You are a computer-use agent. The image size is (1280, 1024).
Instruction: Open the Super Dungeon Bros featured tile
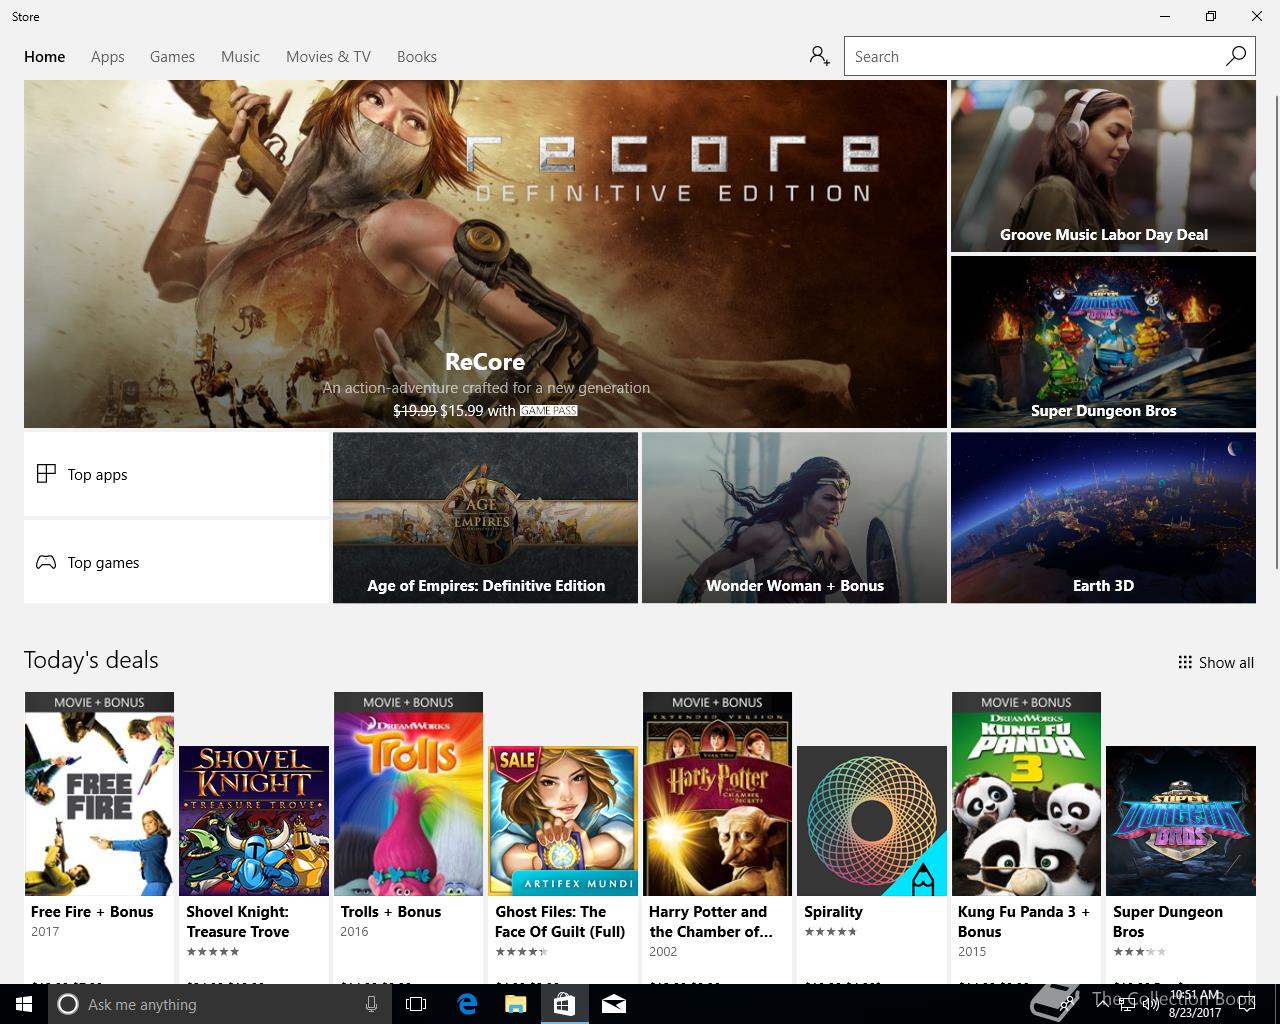(x=1103, y=342)
